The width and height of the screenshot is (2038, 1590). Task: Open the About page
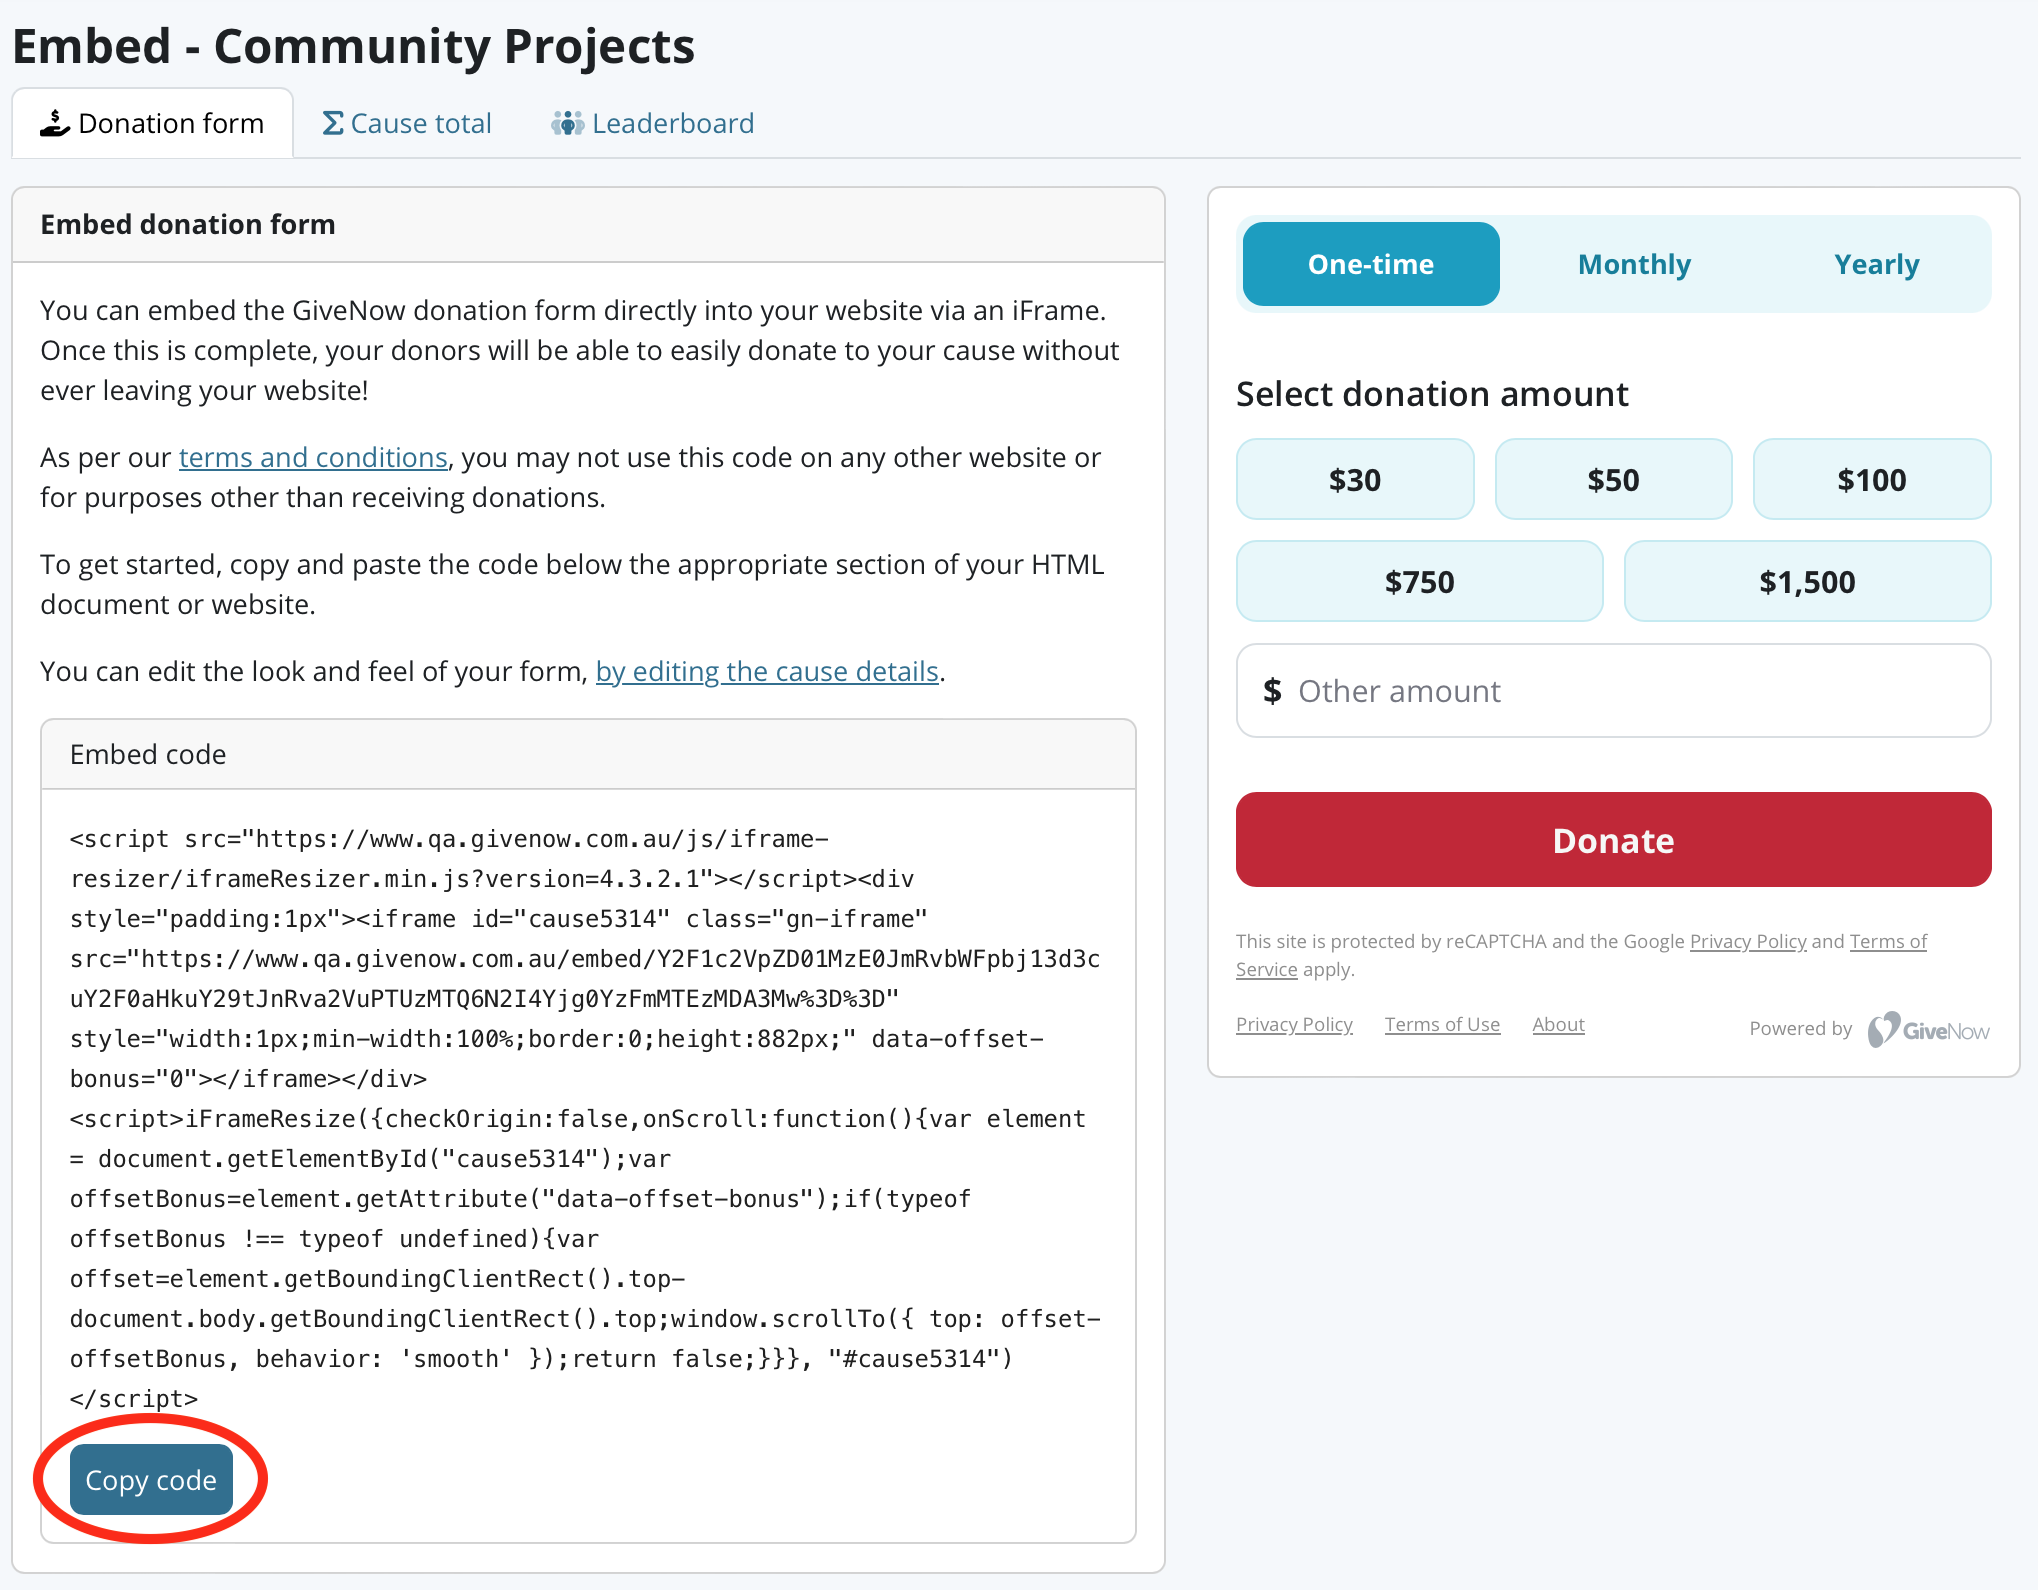(x=1558, y=1024)
